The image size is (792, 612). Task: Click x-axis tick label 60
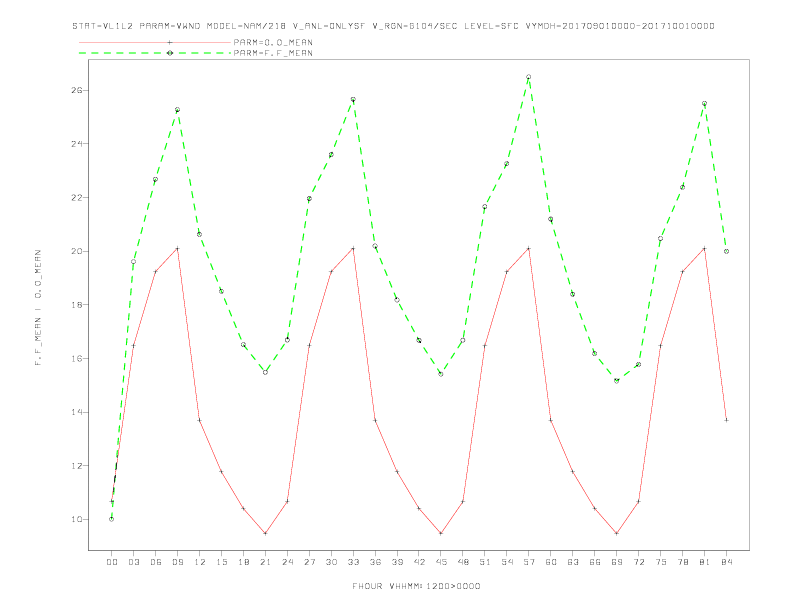551,562
